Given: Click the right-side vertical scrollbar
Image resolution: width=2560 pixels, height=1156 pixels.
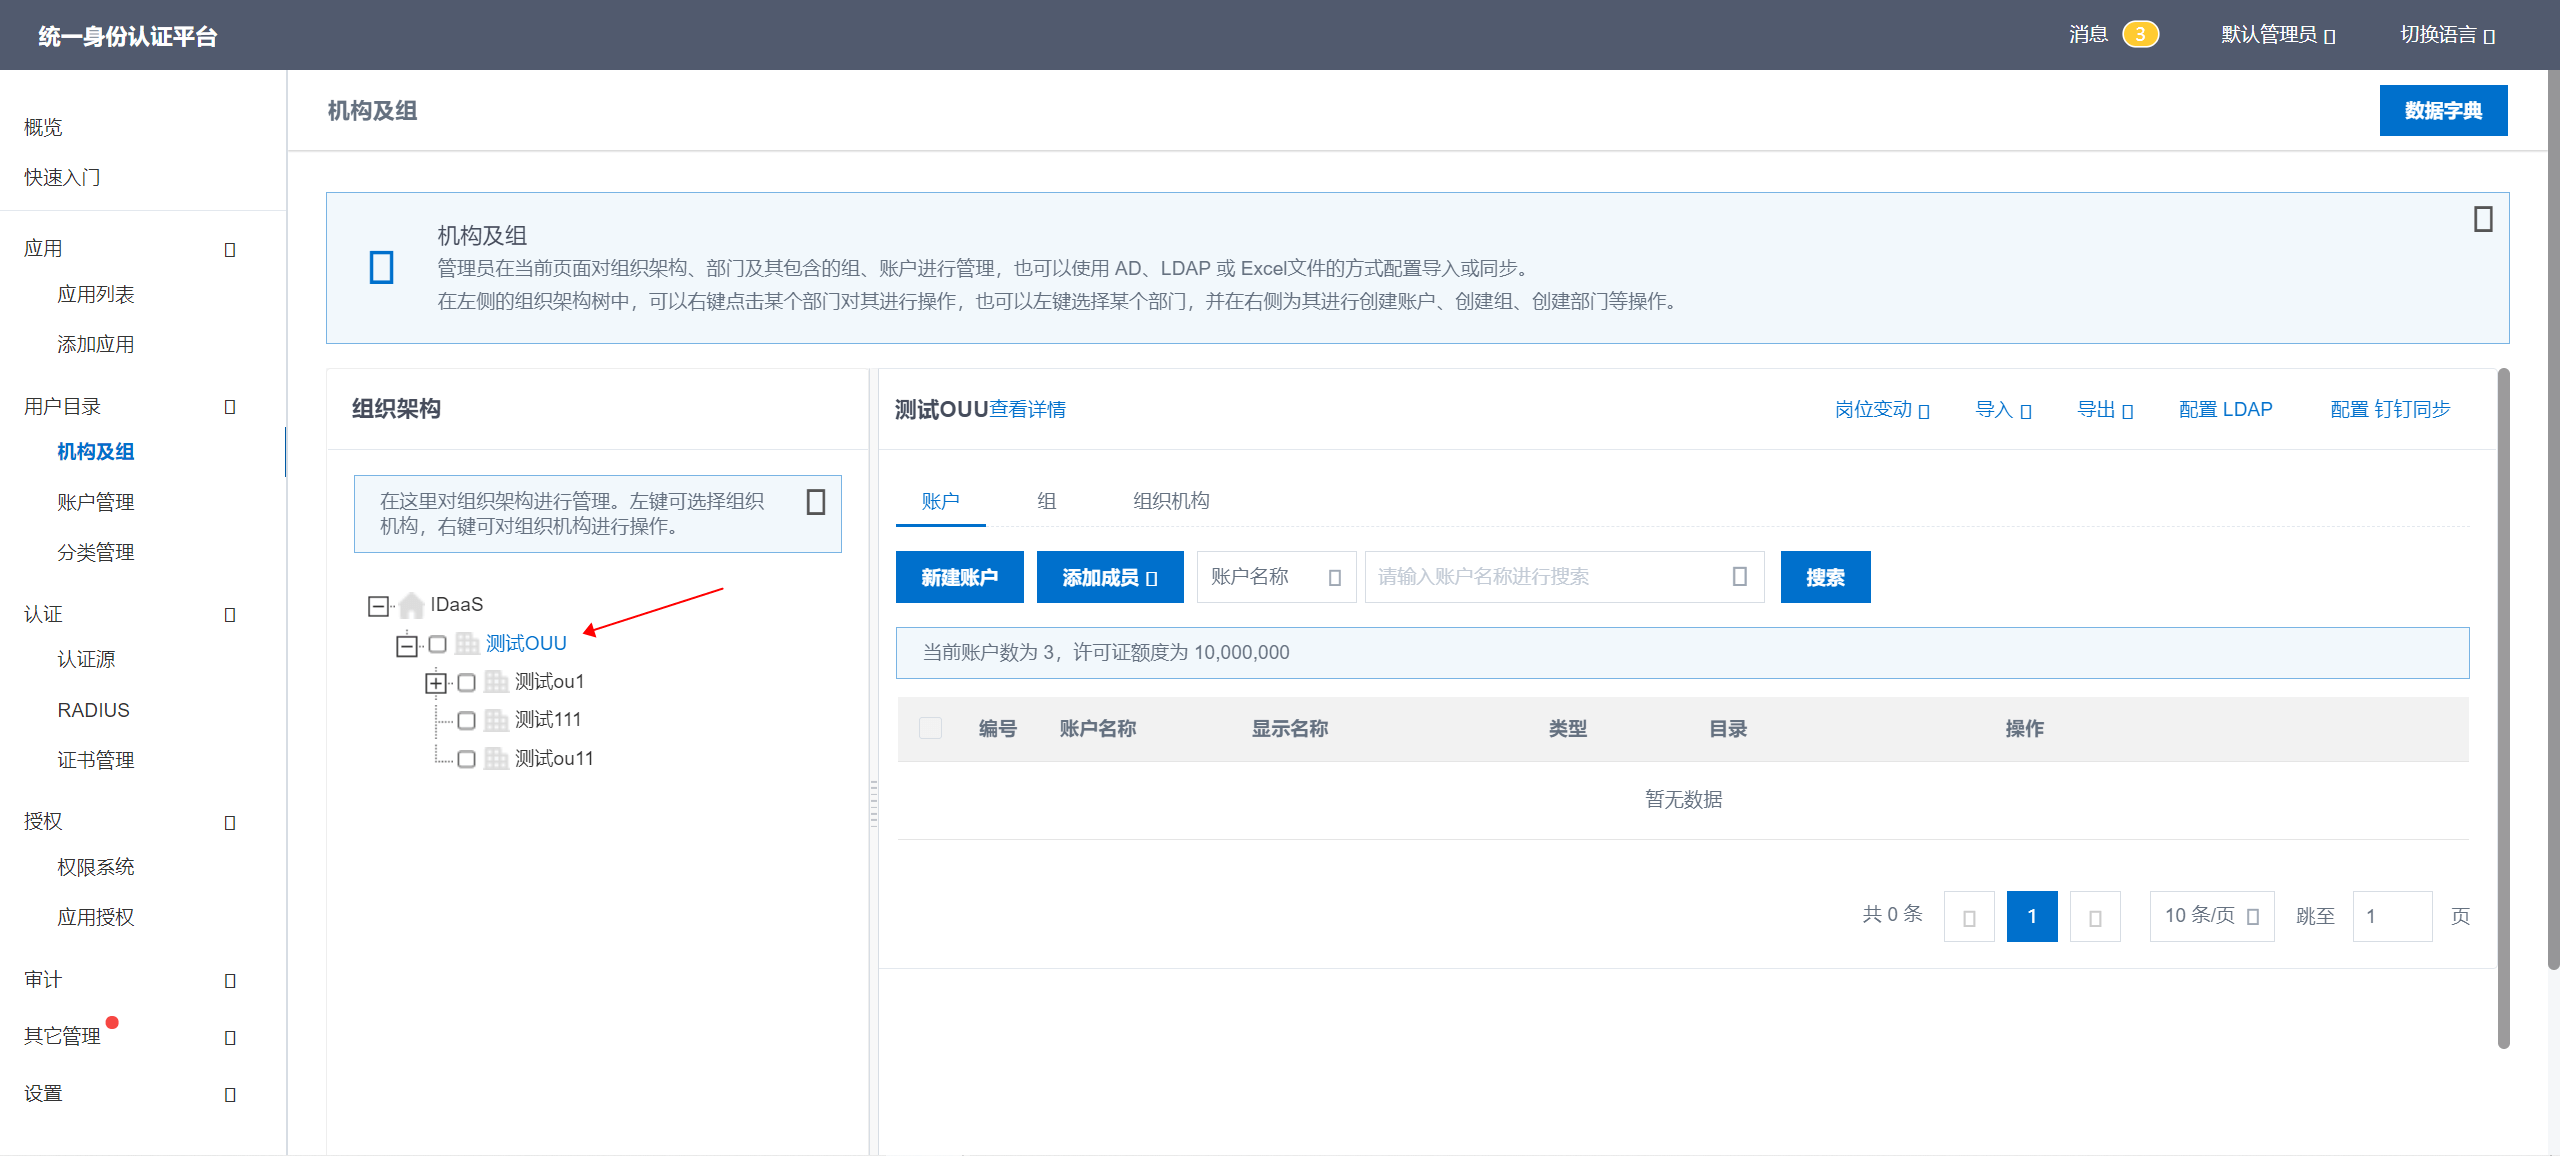Looking at the screenshot, I should pyautogui.click(x=2503, y=700).
